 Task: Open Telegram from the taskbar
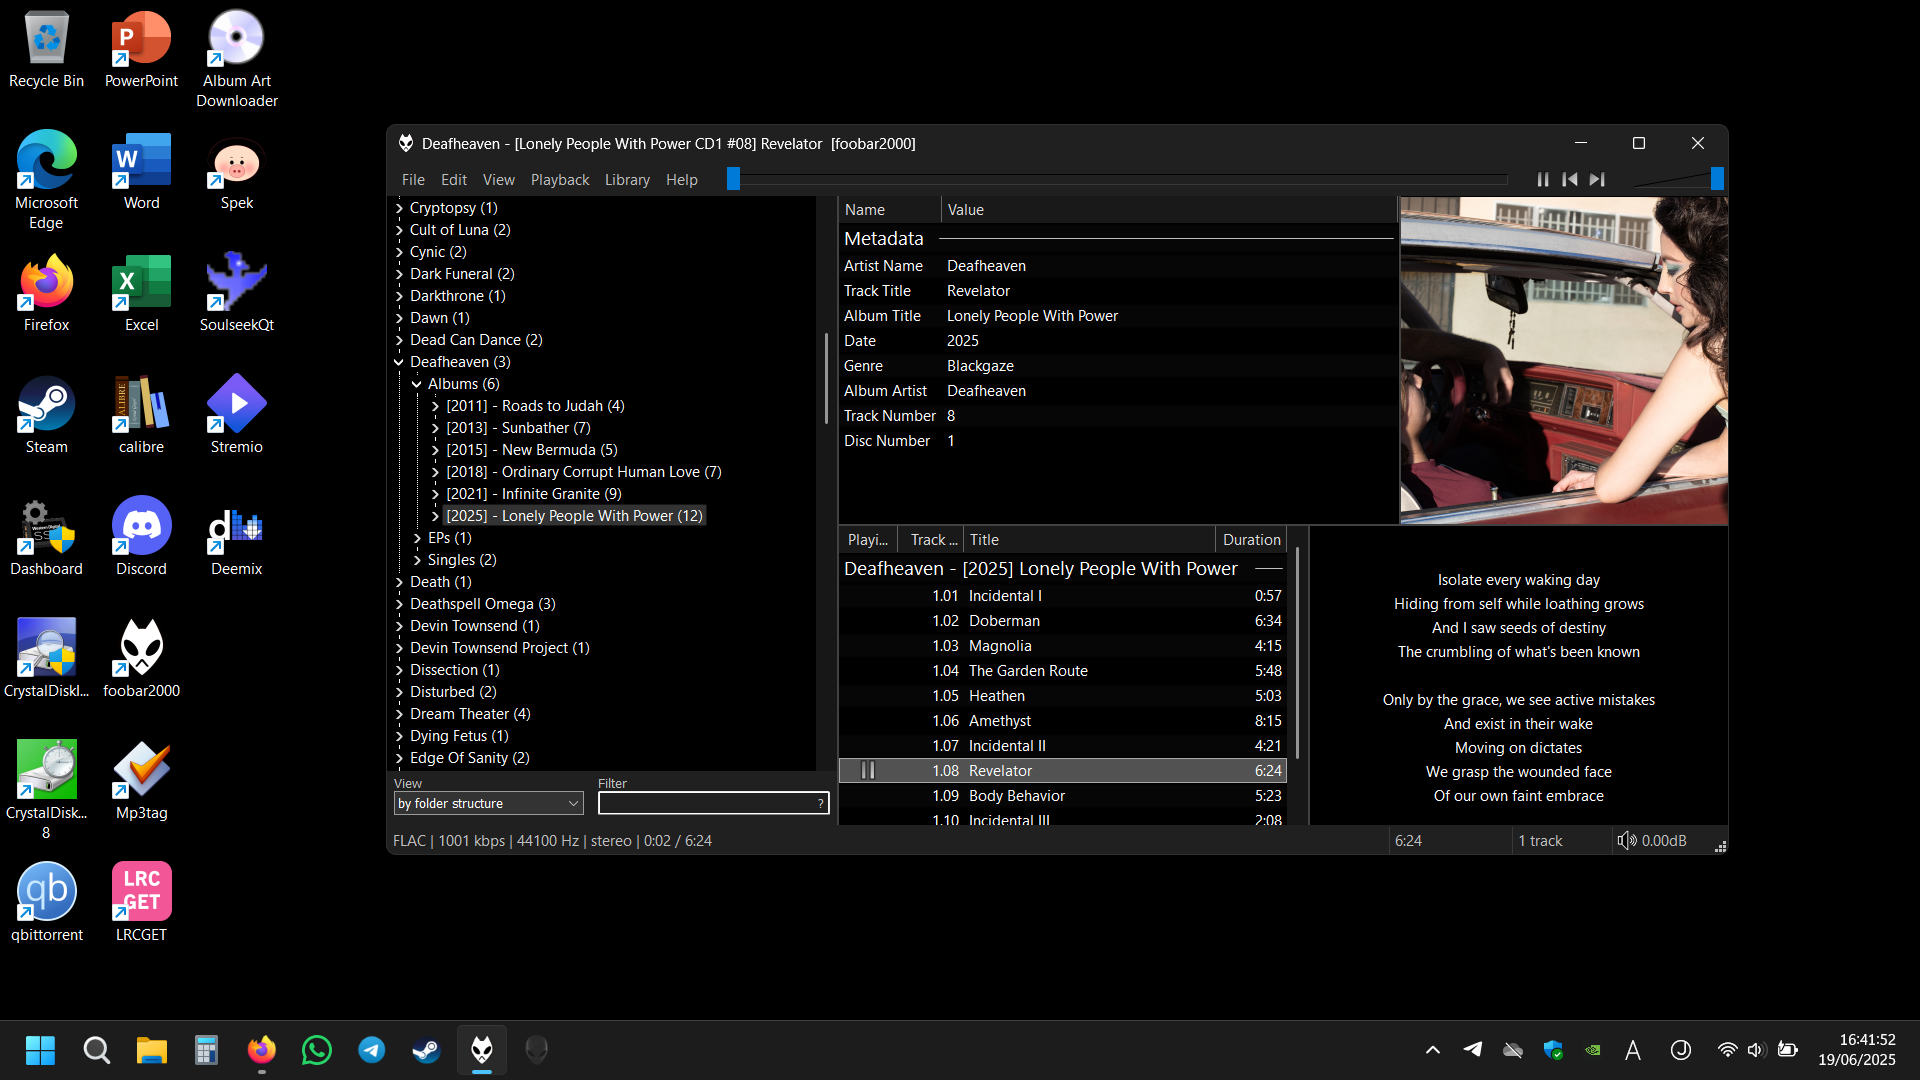372,1050
